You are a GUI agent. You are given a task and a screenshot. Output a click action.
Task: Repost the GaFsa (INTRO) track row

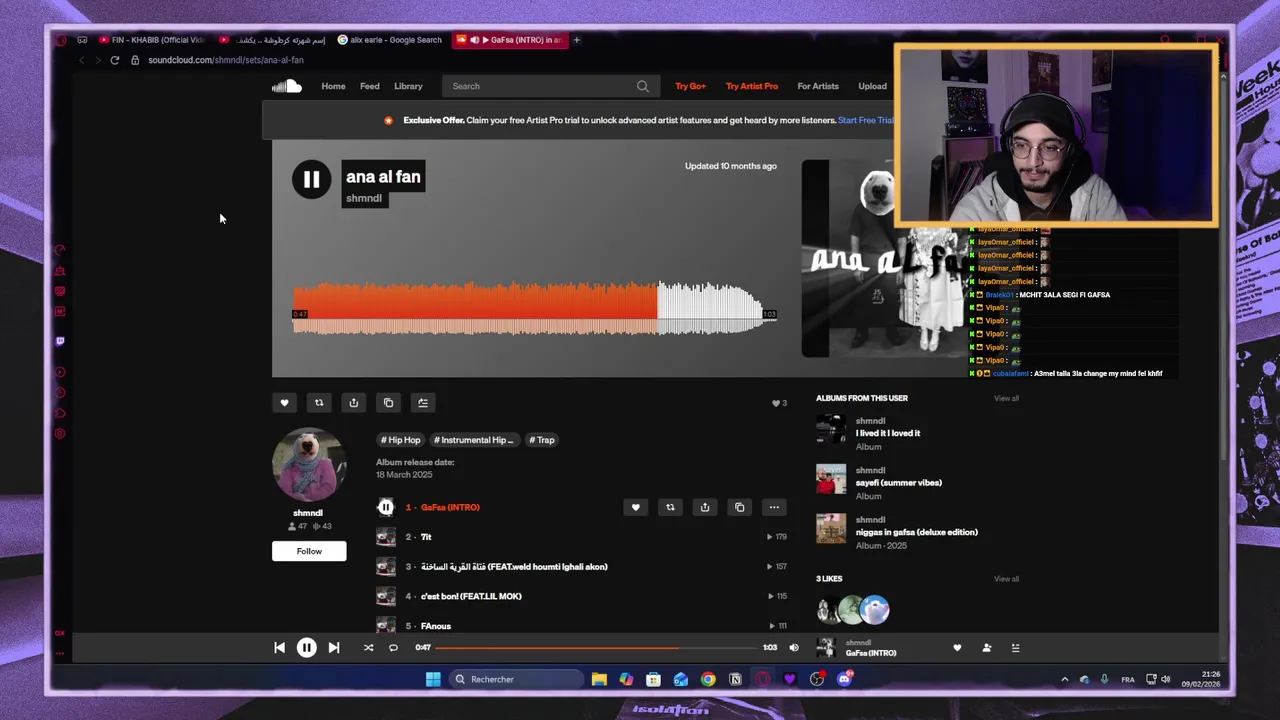670,507
